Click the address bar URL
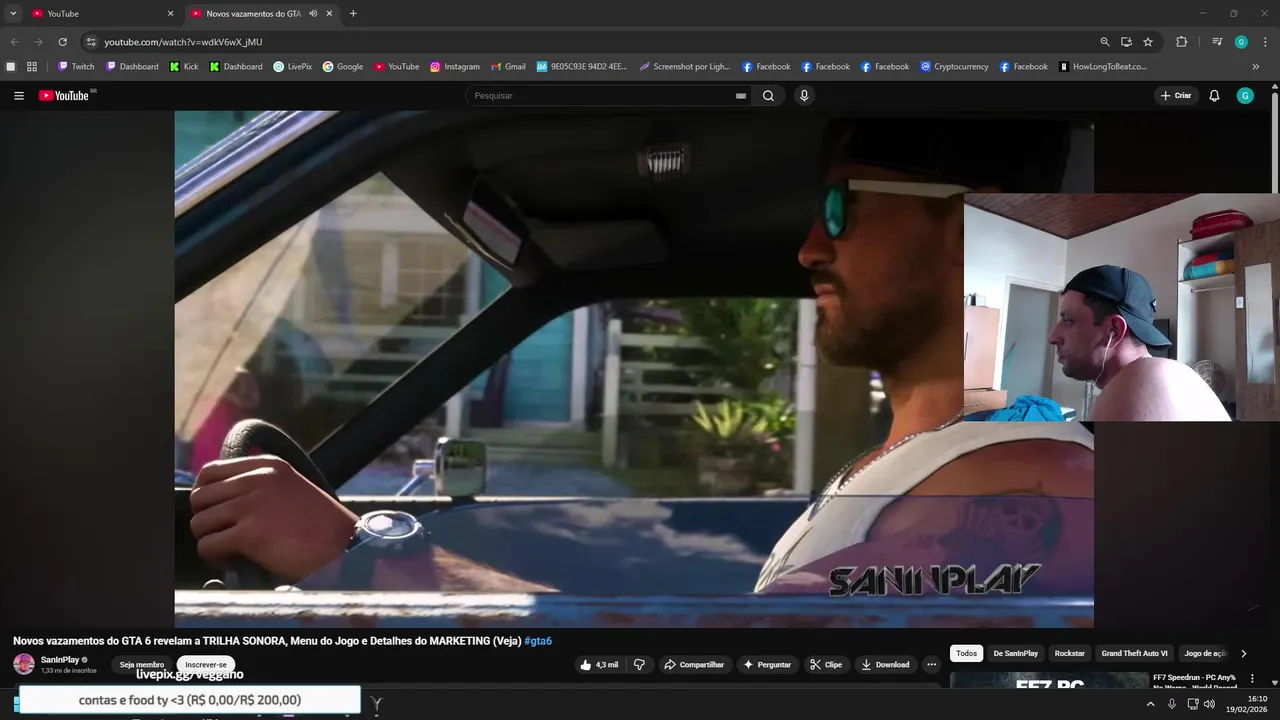1280x720 pixels. click(x=183, y=42)
